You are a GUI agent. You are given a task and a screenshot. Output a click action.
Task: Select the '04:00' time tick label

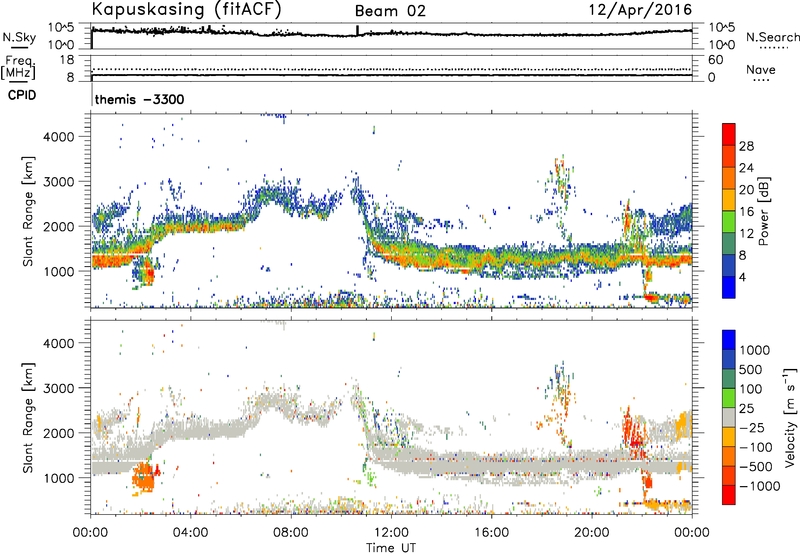coord(190,533)
